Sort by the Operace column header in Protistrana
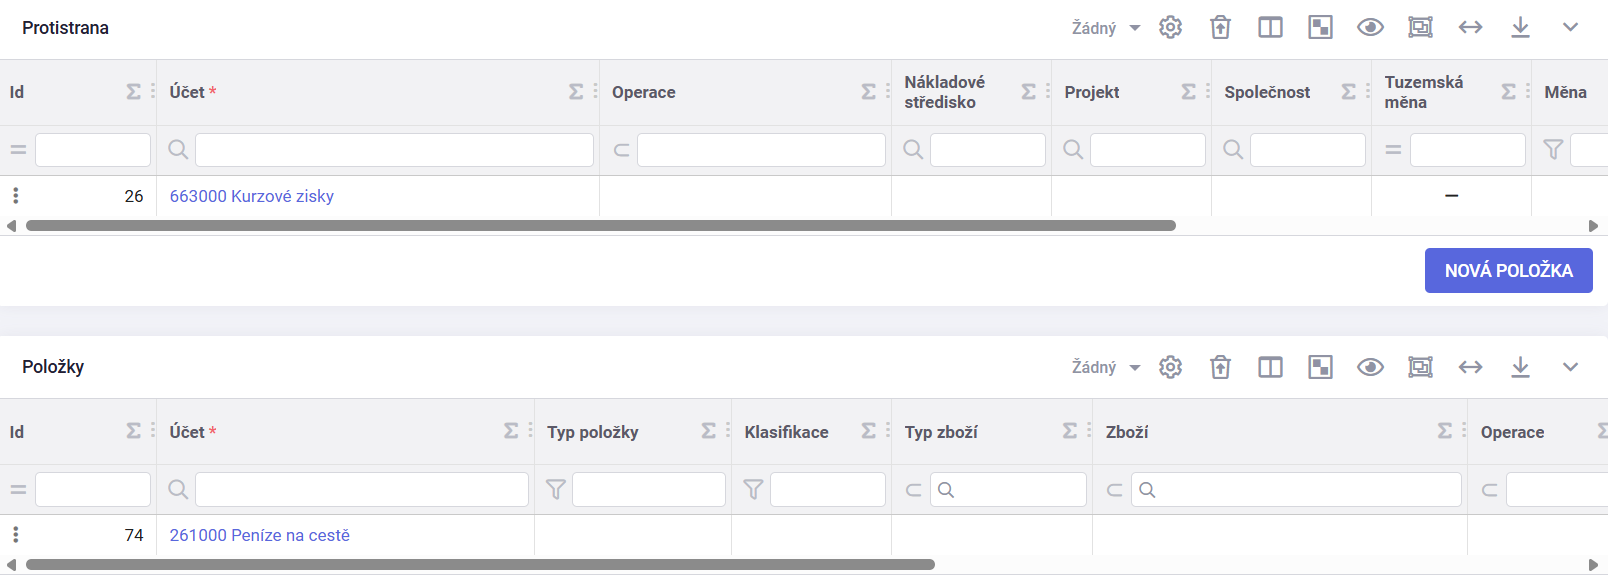The height and width of the screenshot is (581, 1608). 644,92
